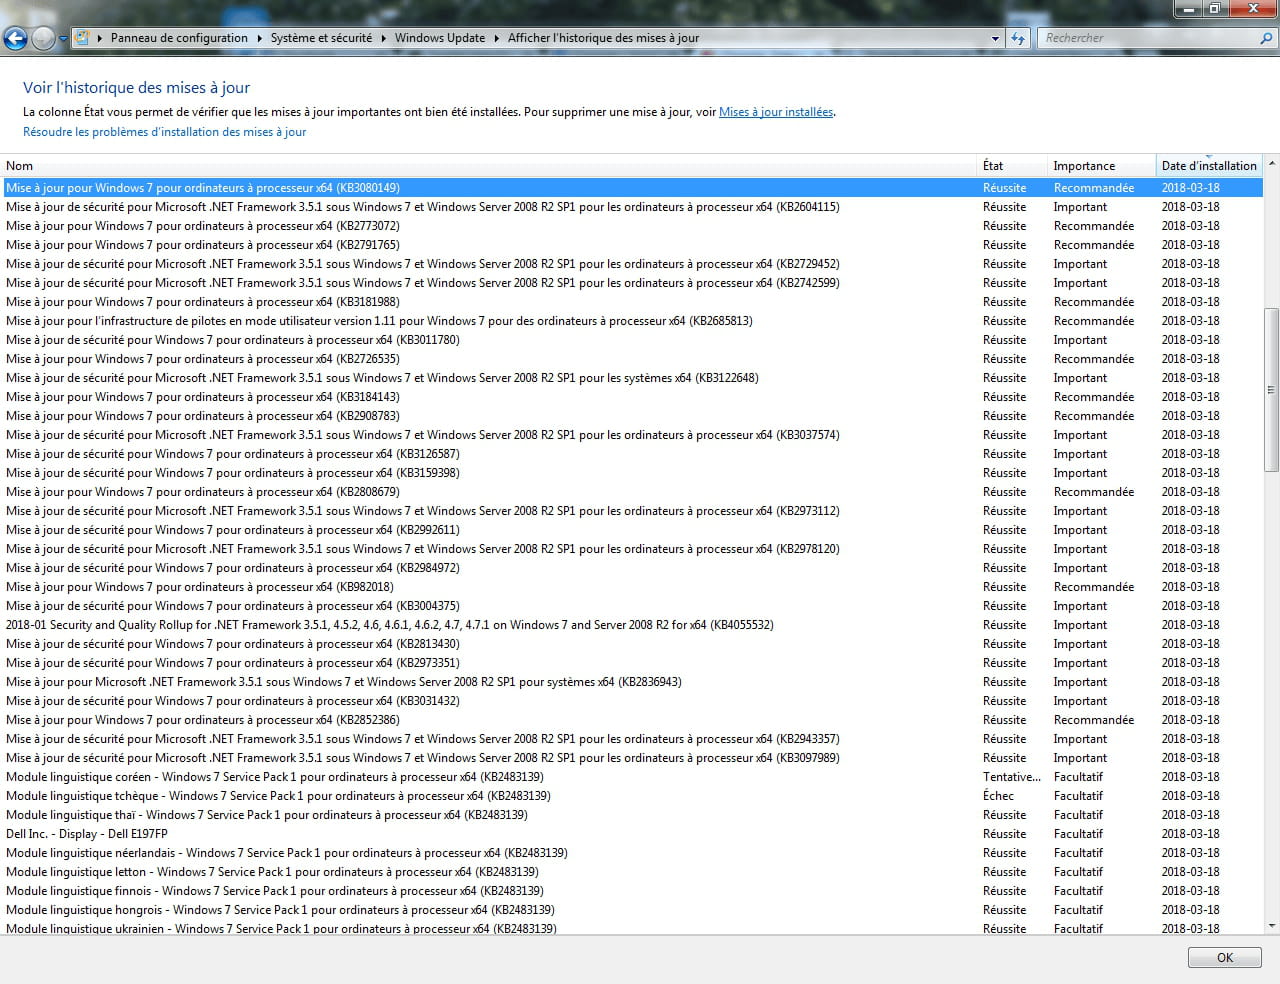Click the vertical scrollbar thumb
The width and height of the screenshot is (1280, 984).
click(1271, 390)
